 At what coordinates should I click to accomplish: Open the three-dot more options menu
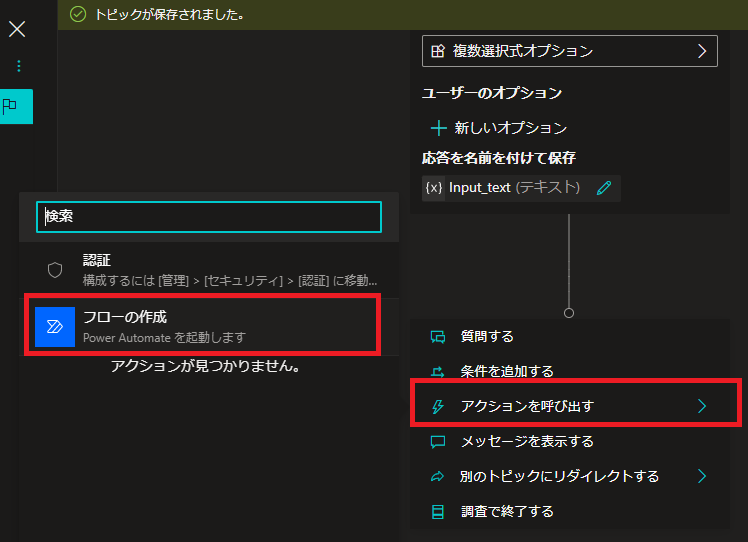(x=19, y=66)
